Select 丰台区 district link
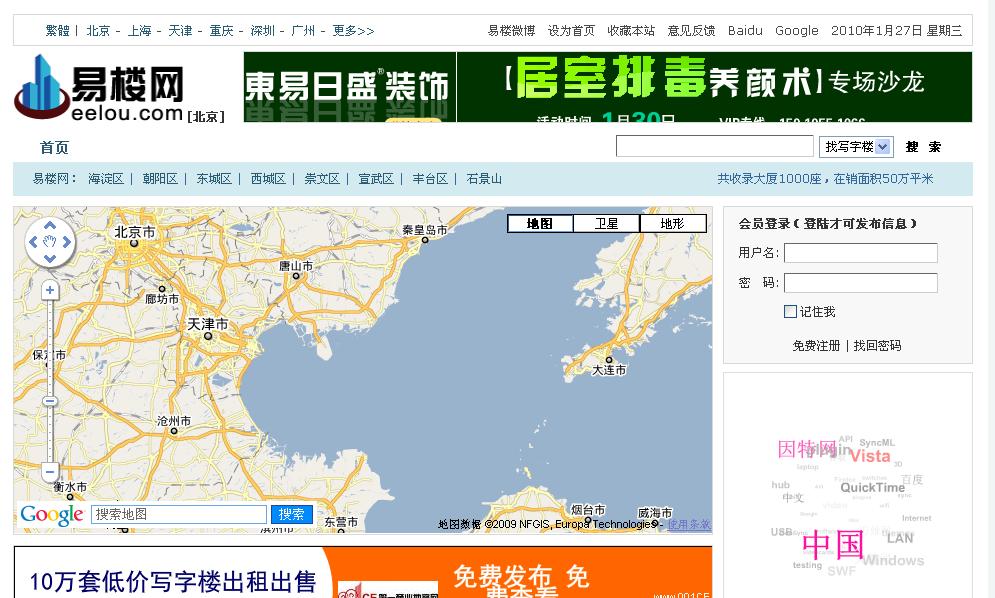Screen dimensions: 995x598 [x=430, y=179]
